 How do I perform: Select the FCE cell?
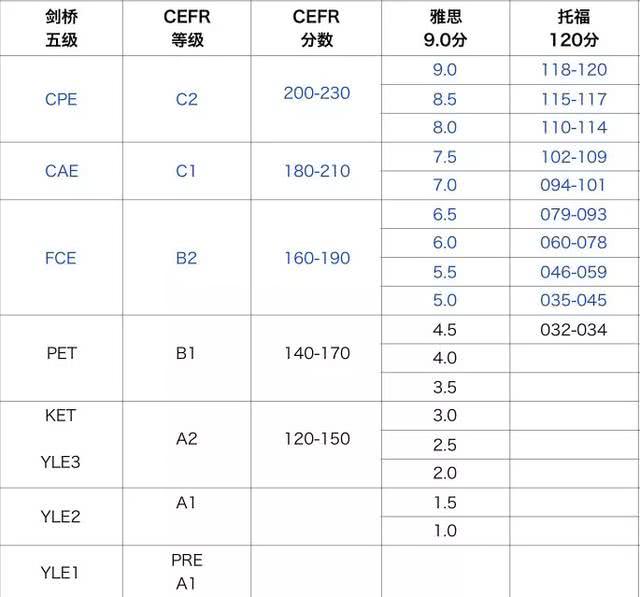click(x=60, y=258)
